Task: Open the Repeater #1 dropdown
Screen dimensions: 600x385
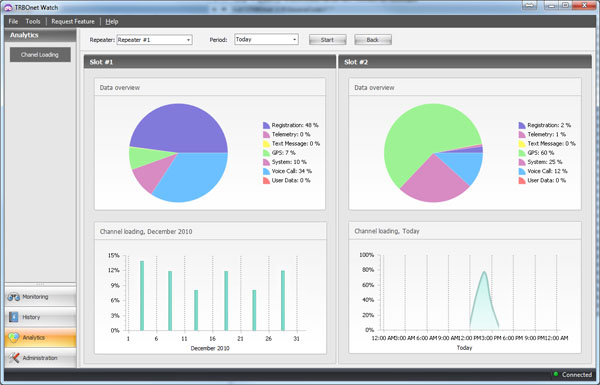Action: (154, 40)
